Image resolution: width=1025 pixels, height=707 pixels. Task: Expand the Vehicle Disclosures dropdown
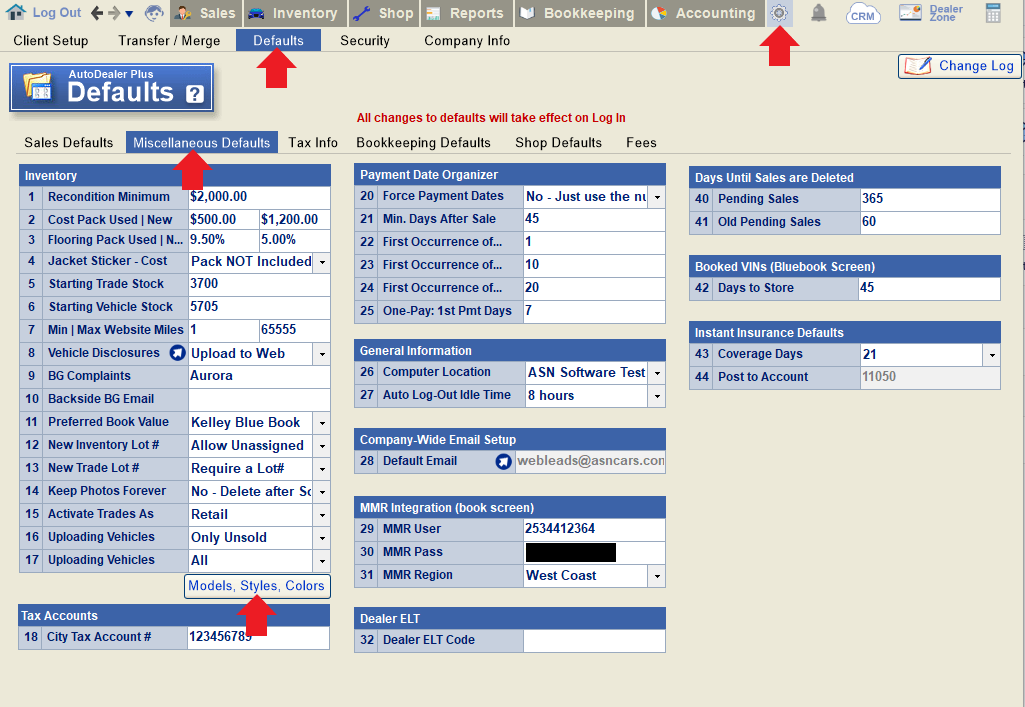[x=322, y=354]
